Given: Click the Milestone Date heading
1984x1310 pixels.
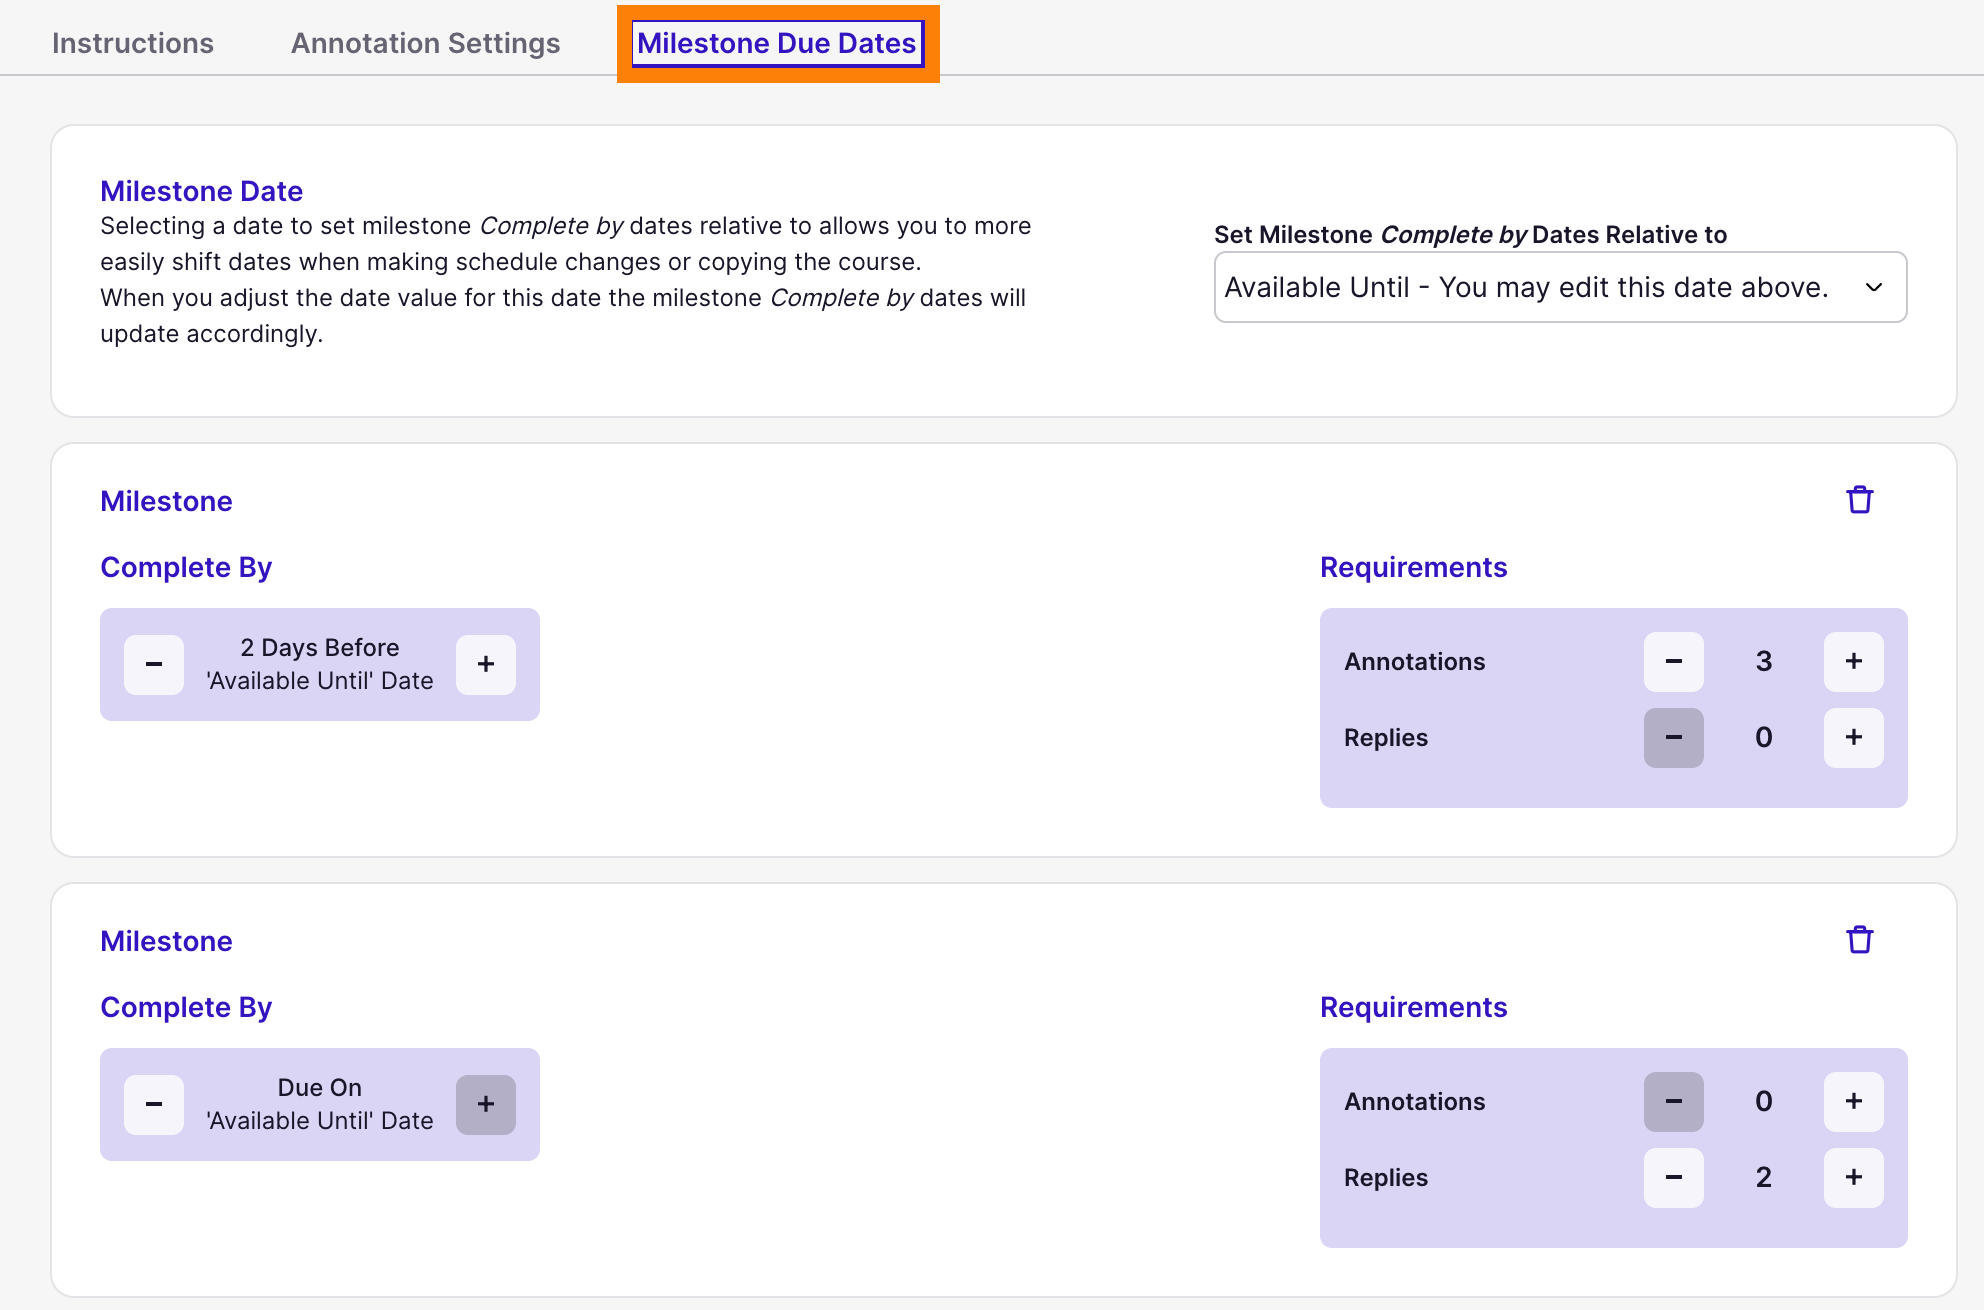Looking at the screenshot, I should 201,191.
